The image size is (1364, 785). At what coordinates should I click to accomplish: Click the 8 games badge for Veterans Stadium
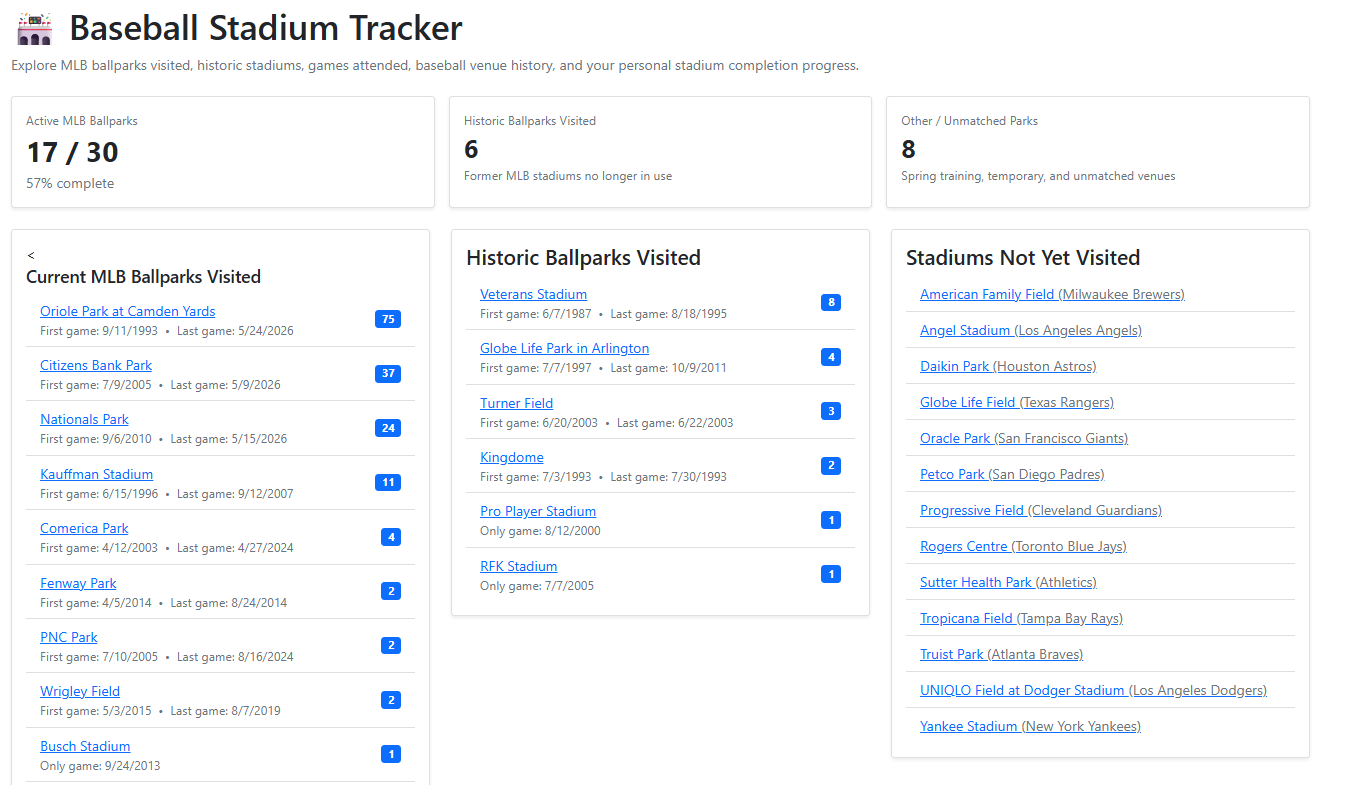pyautogui.click(x=831, y=302)
